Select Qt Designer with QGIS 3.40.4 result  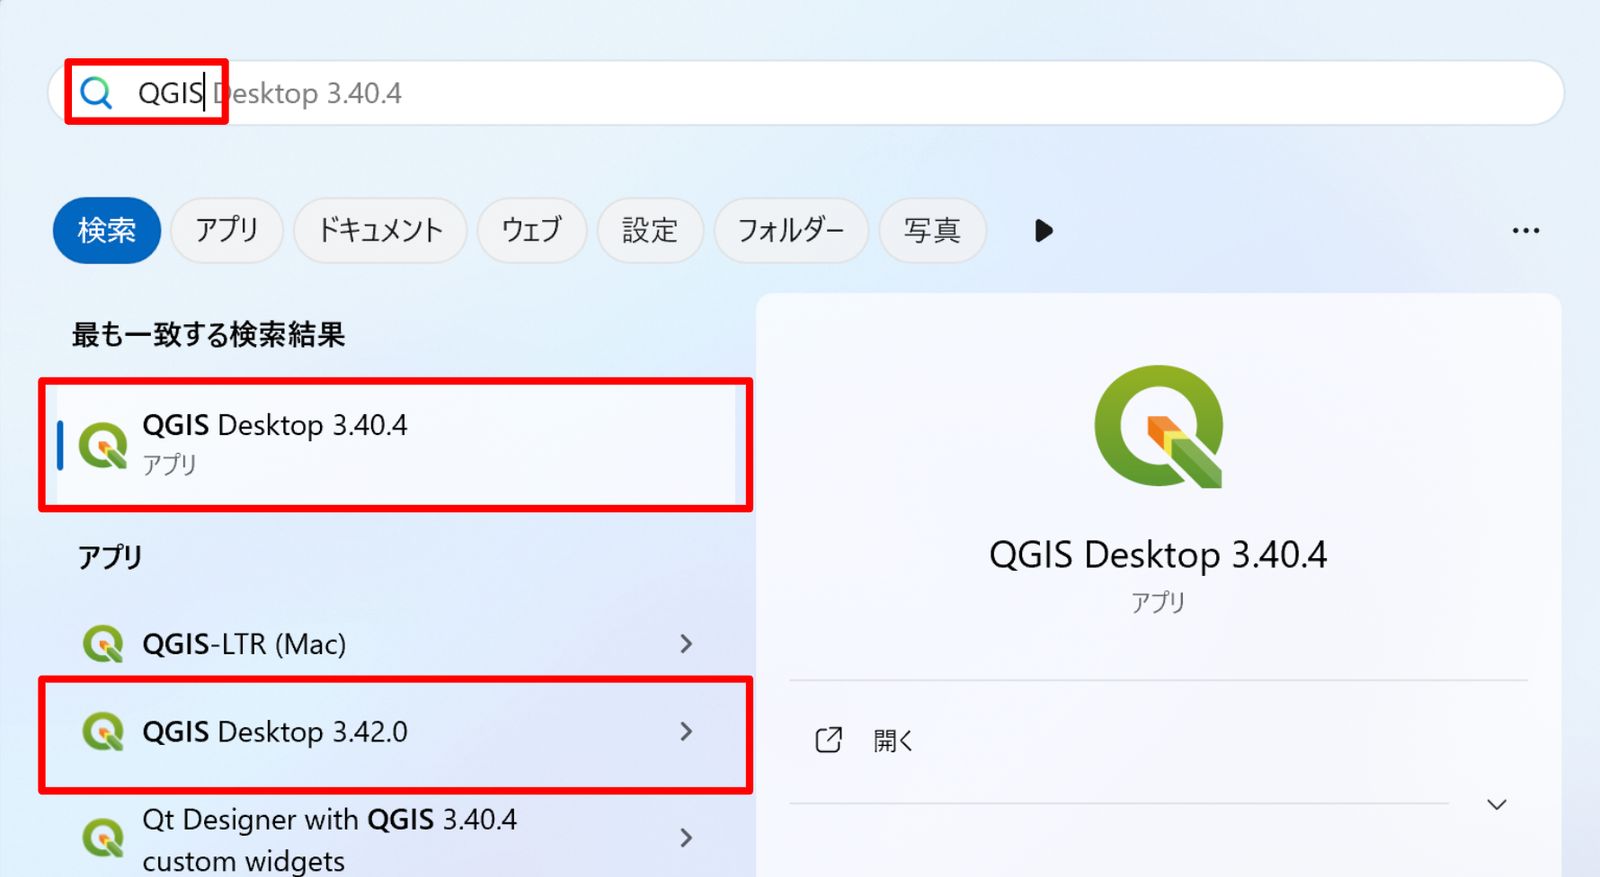pyautogui.click(x=396, y=838)
